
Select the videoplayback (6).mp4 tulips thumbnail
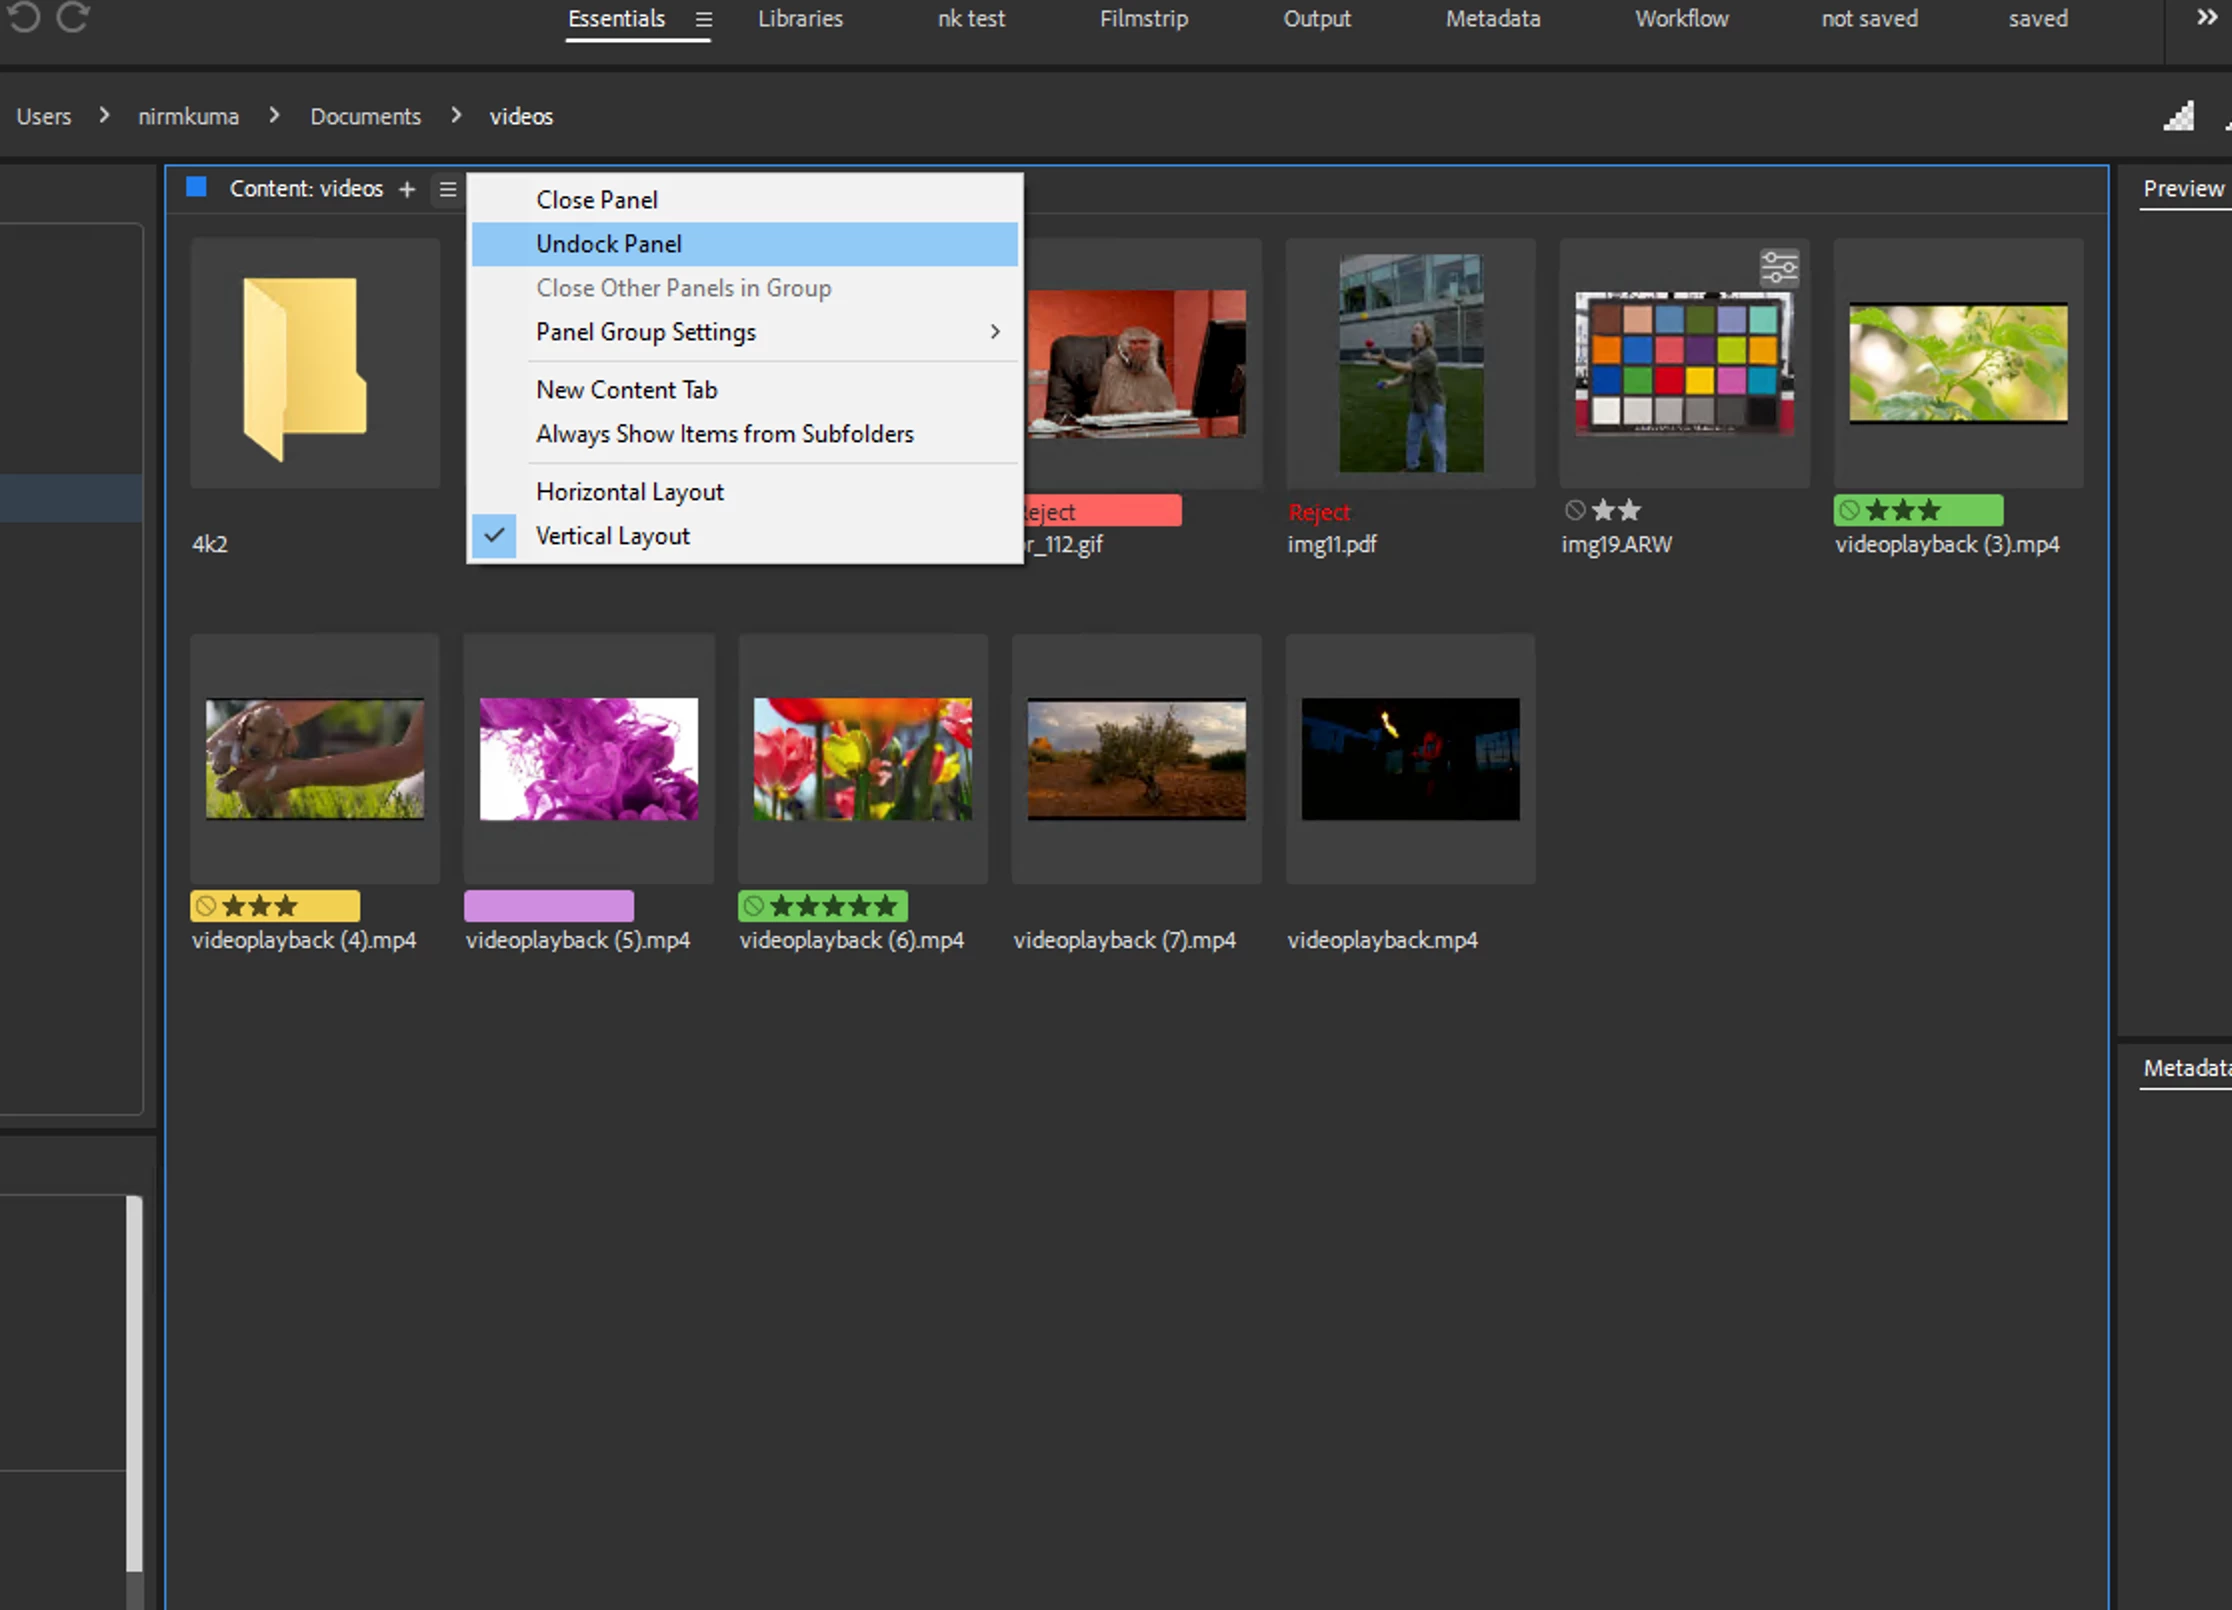(862, 759)
